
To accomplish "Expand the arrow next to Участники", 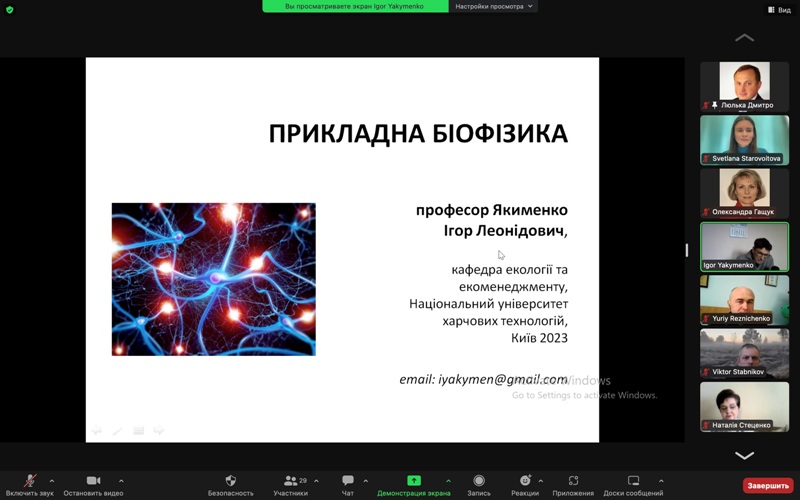I will coord(316,481).
